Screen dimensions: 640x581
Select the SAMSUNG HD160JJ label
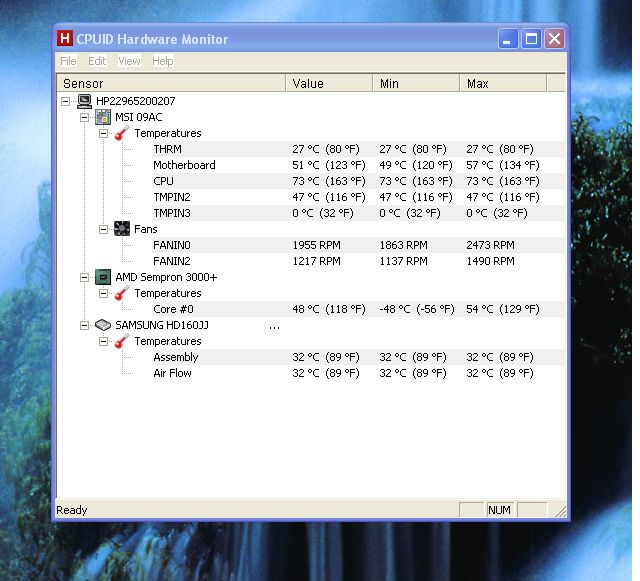pyautogui.click(x=162, y=325)
